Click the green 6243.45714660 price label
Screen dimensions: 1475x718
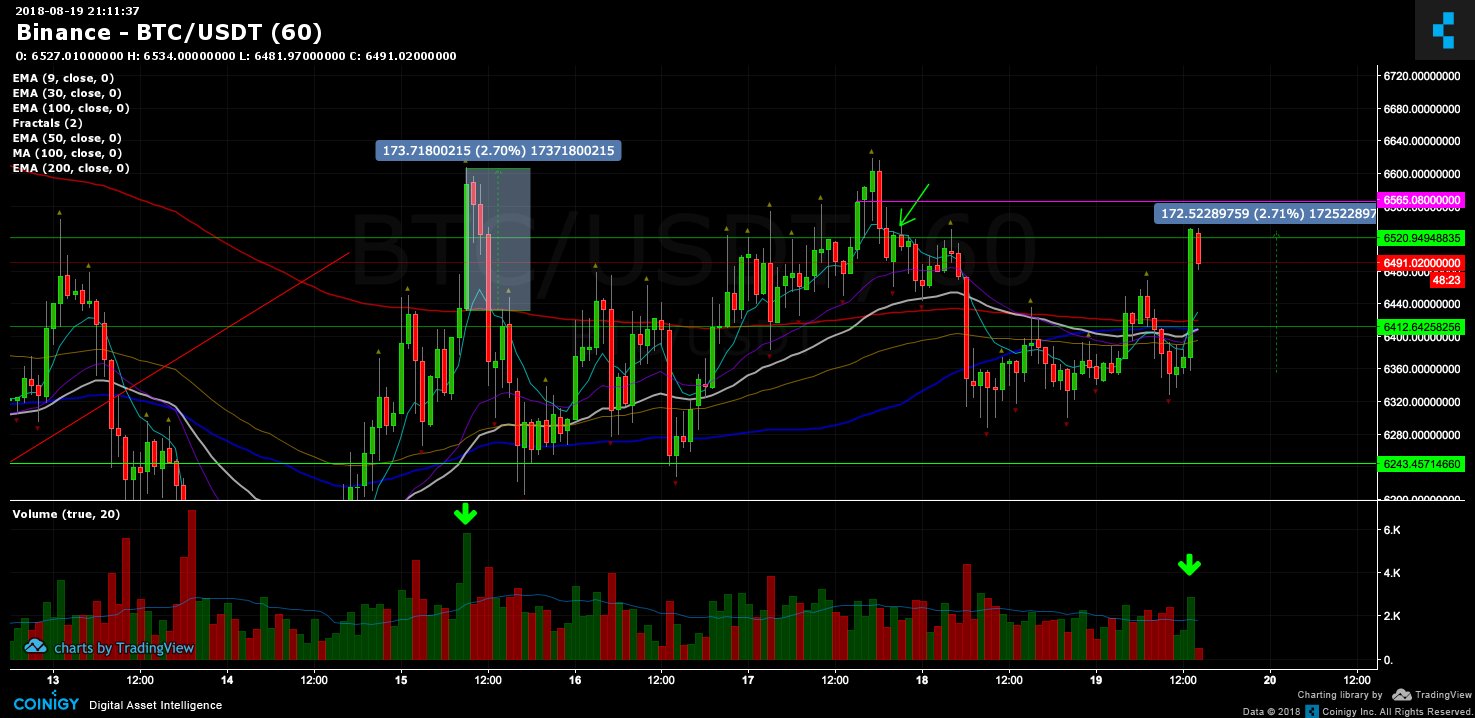(x=1421, y=465)
